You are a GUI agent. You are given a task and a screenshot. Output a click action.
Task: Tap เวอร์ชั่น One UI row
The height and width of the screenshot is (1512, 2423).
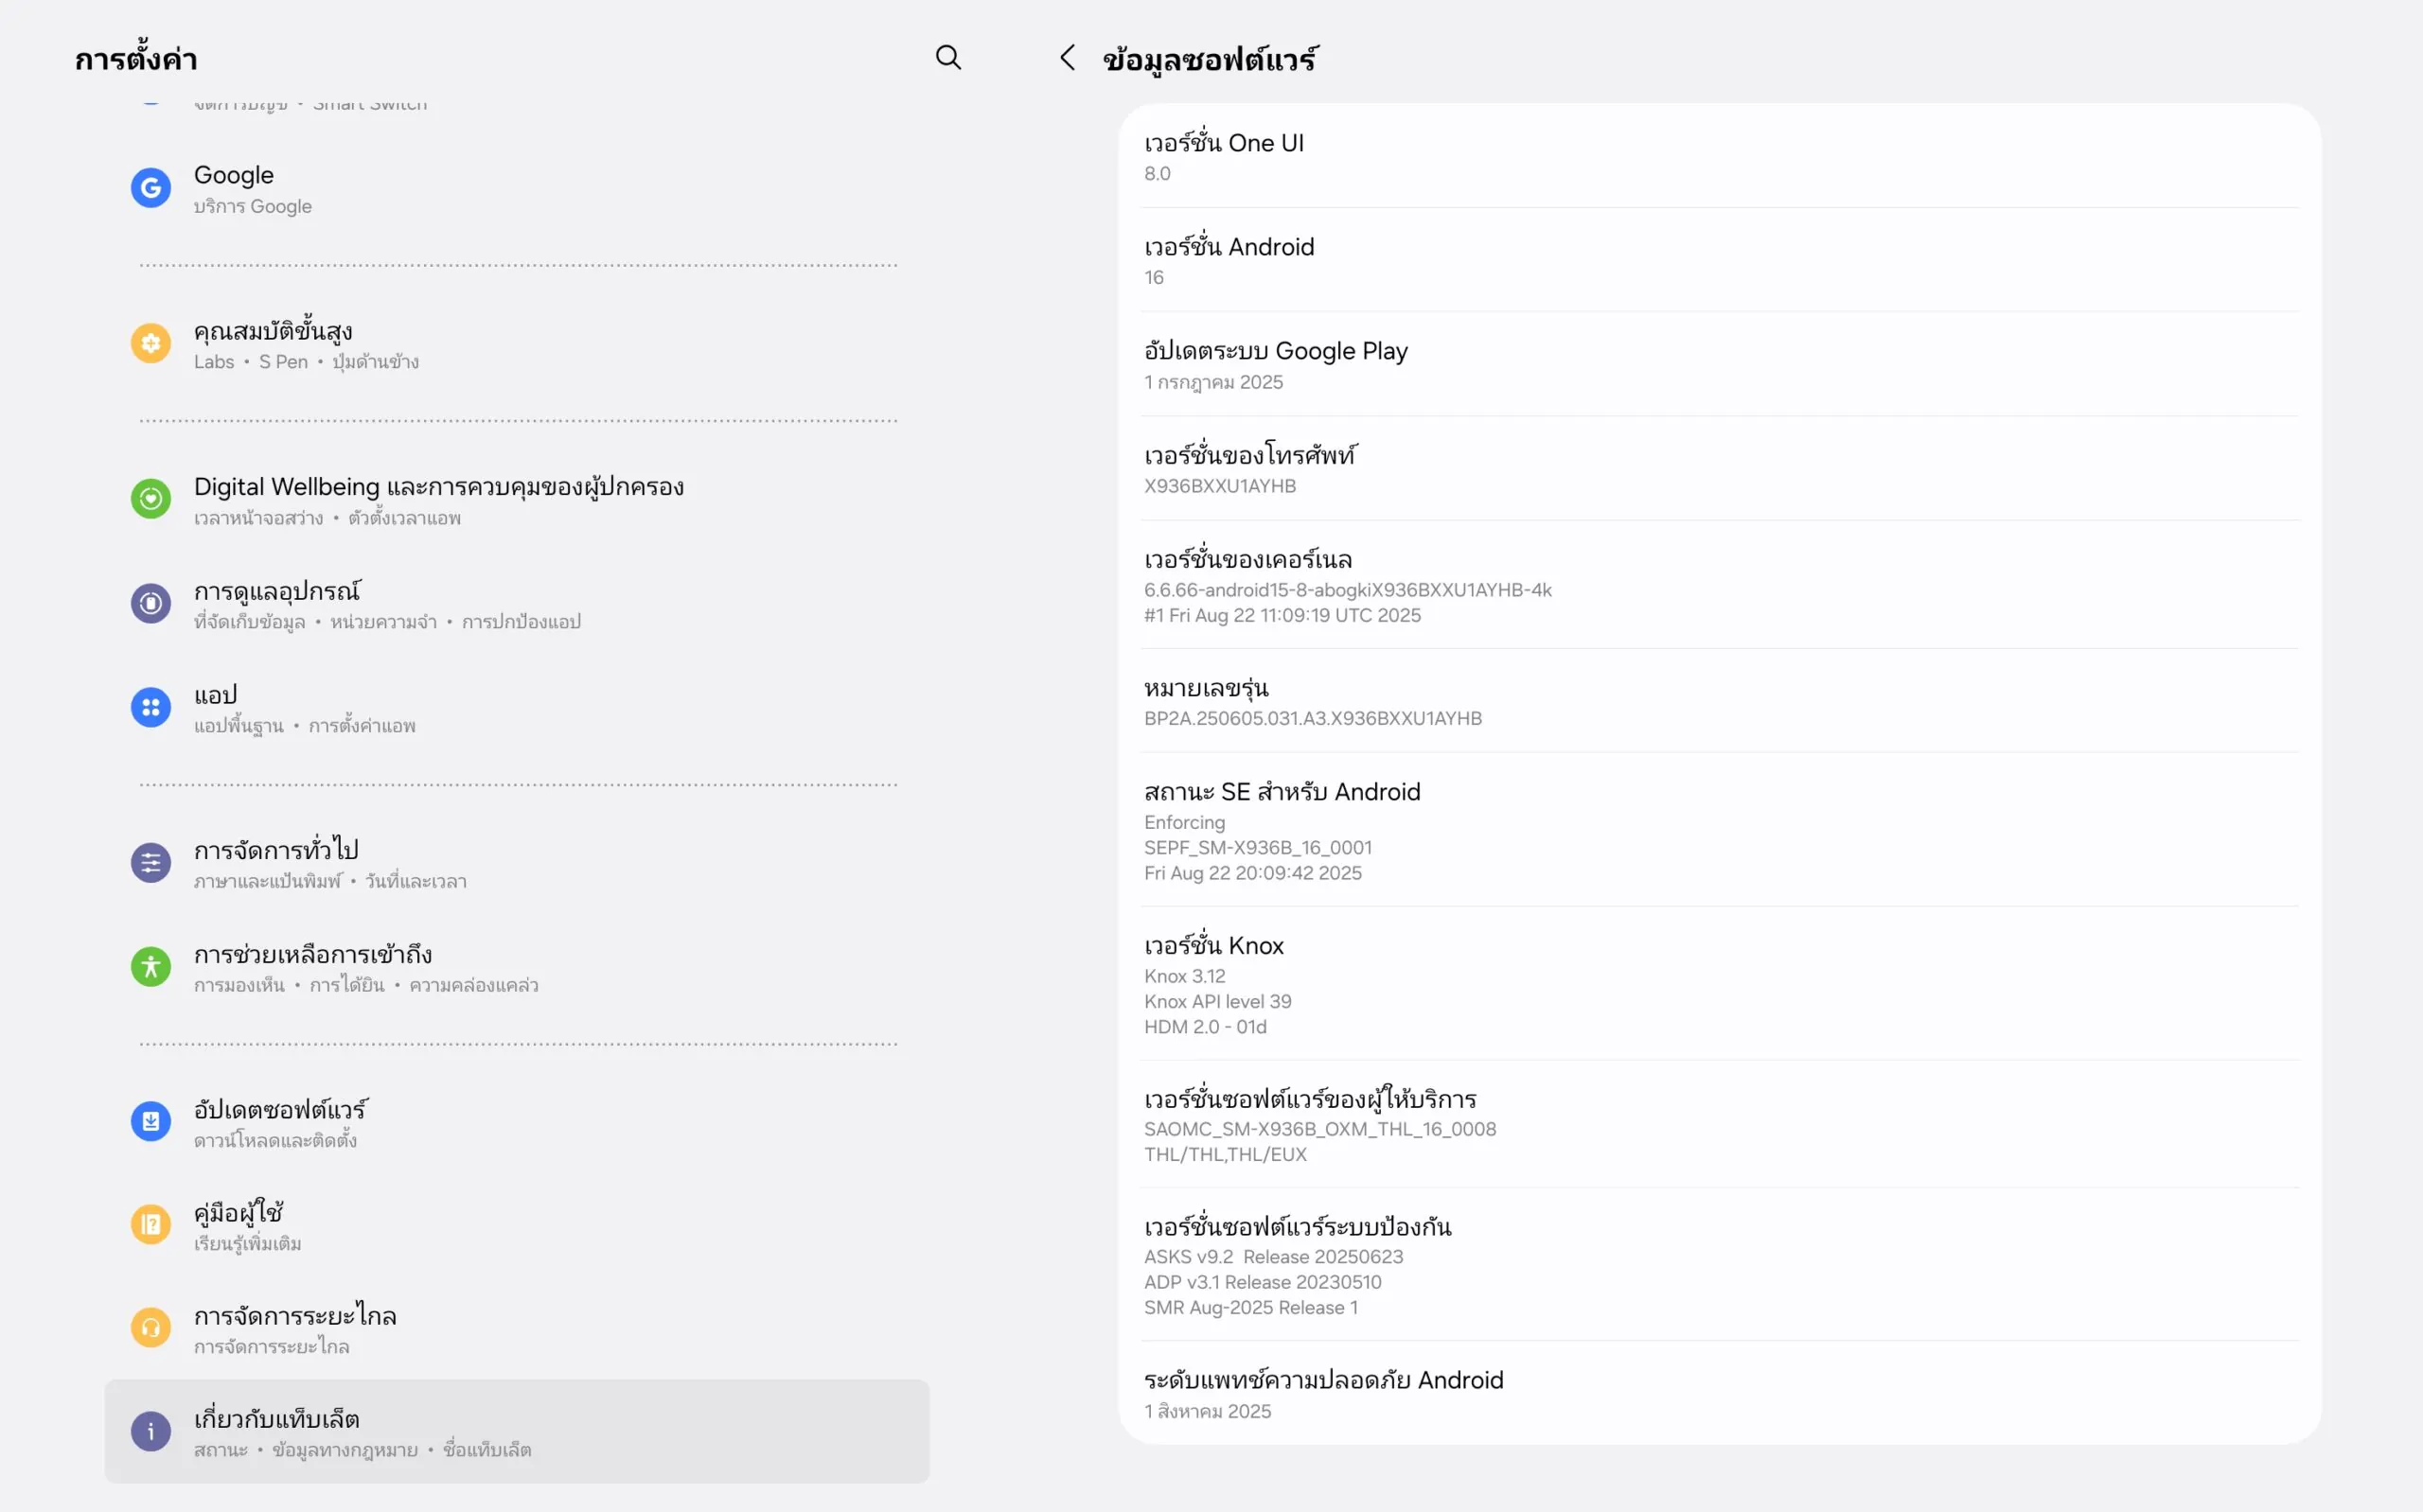pyautogui.click(x=1720, y=156)
